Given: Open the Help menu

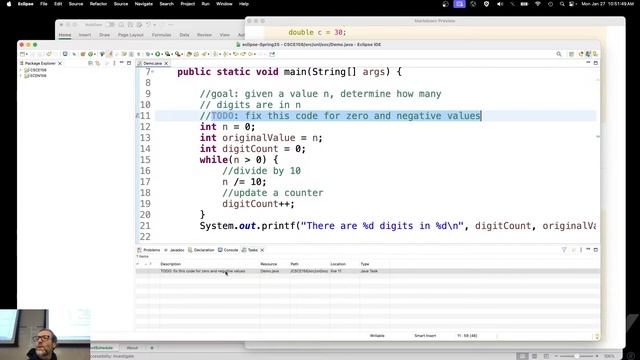Looking at the screenshot, I should point(244,4).
